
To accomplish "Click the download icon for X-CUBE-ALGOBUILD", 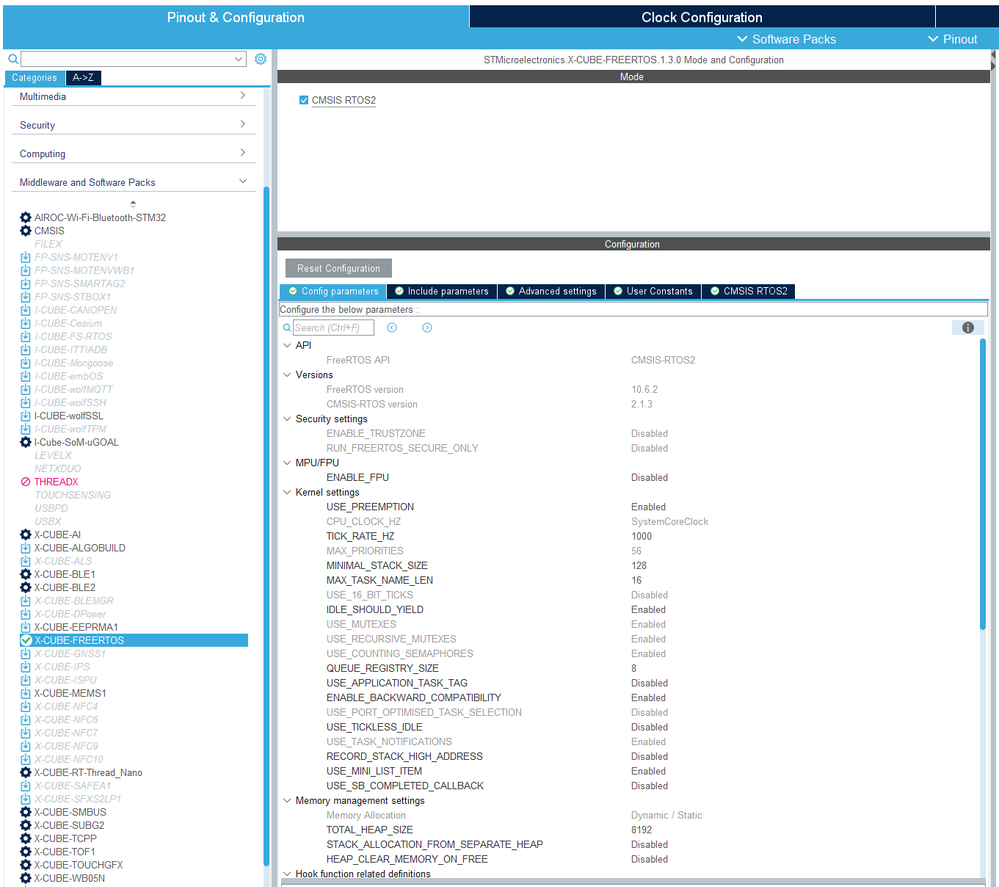I will pos(25,548).
